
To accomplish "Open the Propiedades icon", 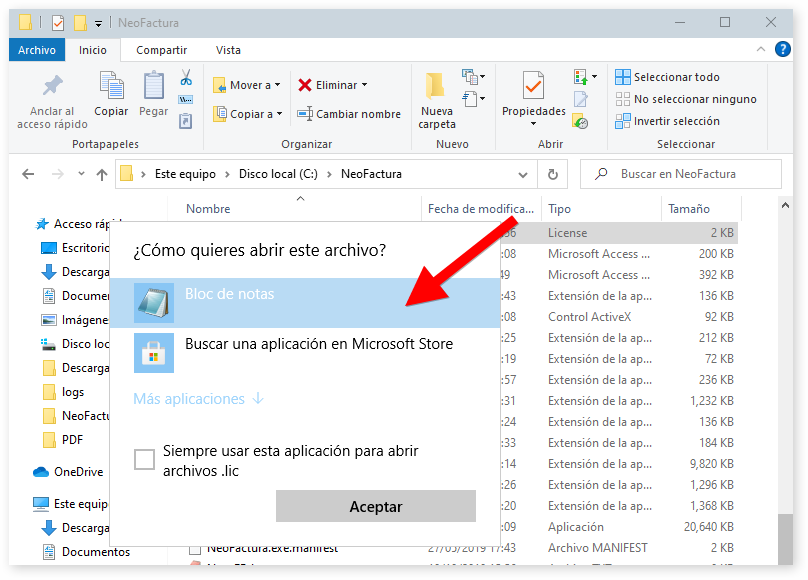I will (533, 88).
